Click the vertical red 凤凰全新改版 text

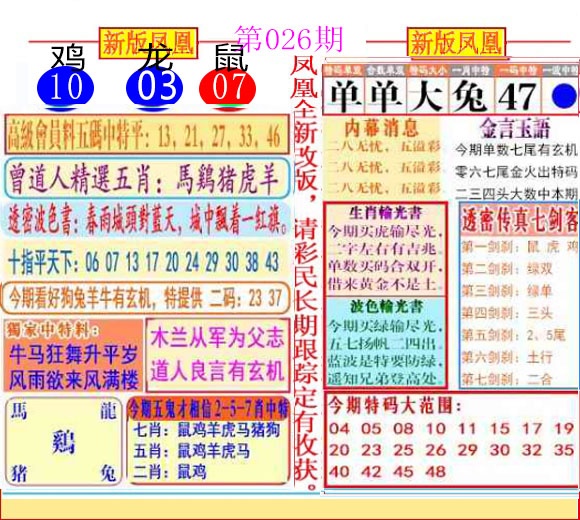[306, 274]
